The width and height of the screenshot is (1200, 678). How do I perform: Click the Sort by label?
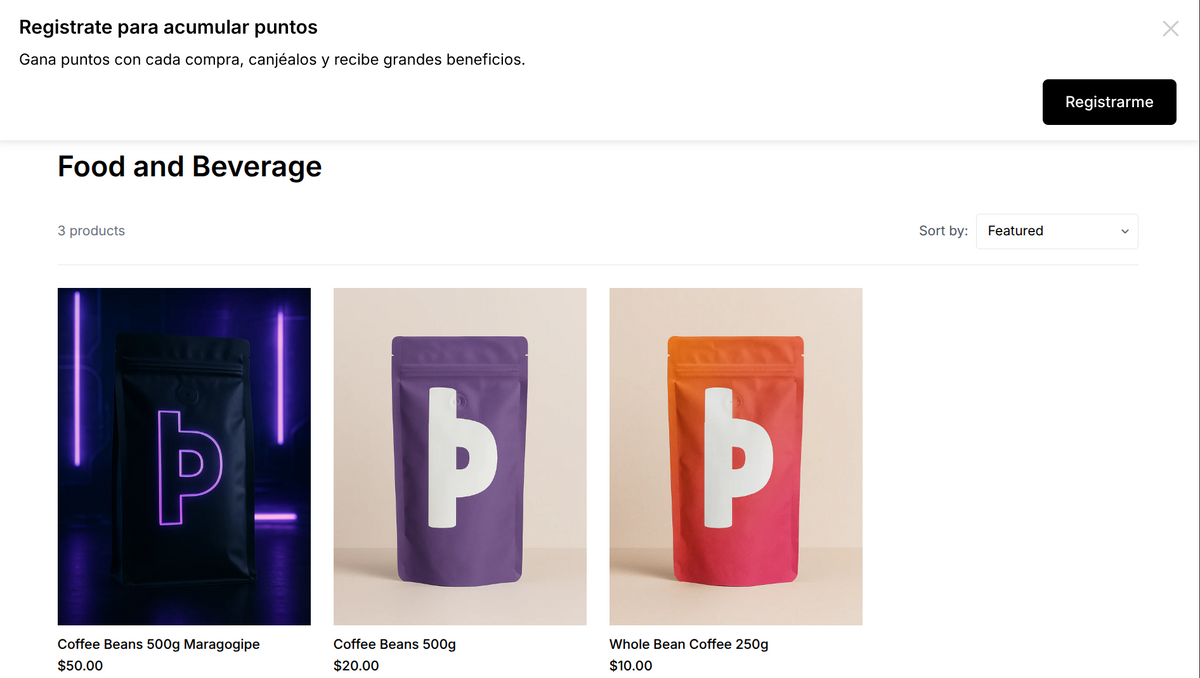pyautogui.click(x=943, y=231)
